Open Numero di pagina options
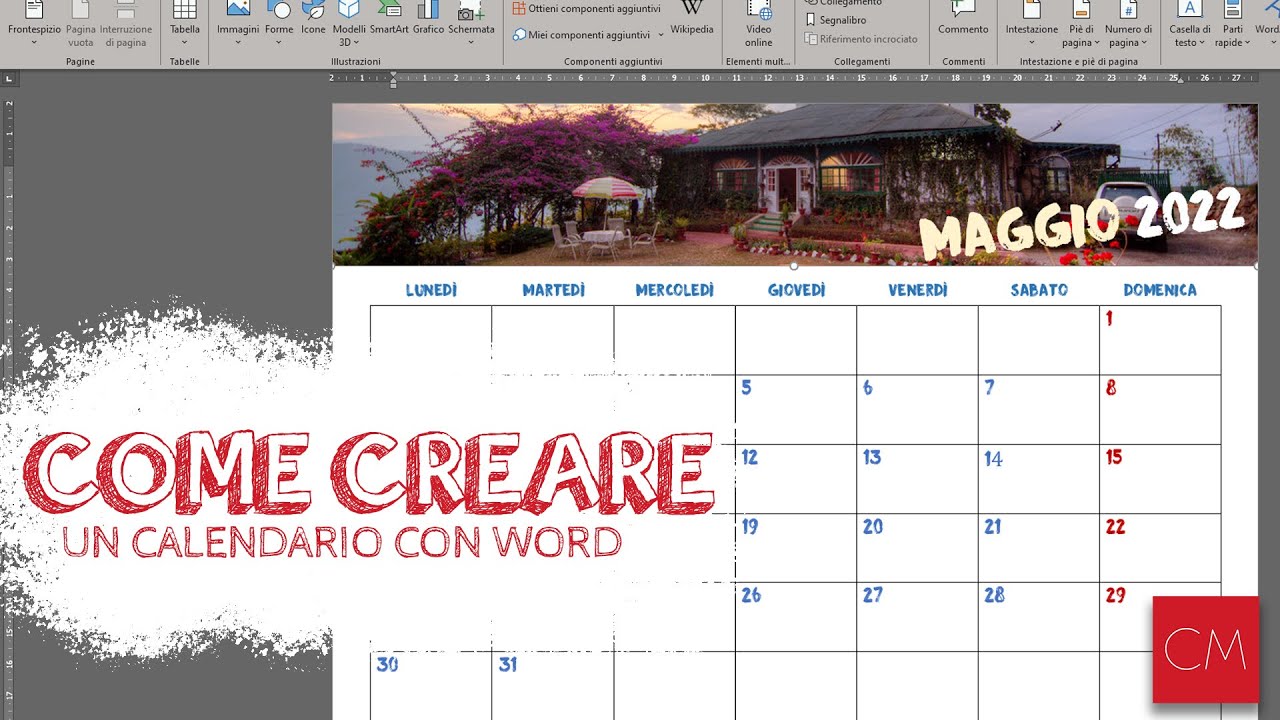The width and height of the screenshot is (1280, 720). [x=1128, y=25]
